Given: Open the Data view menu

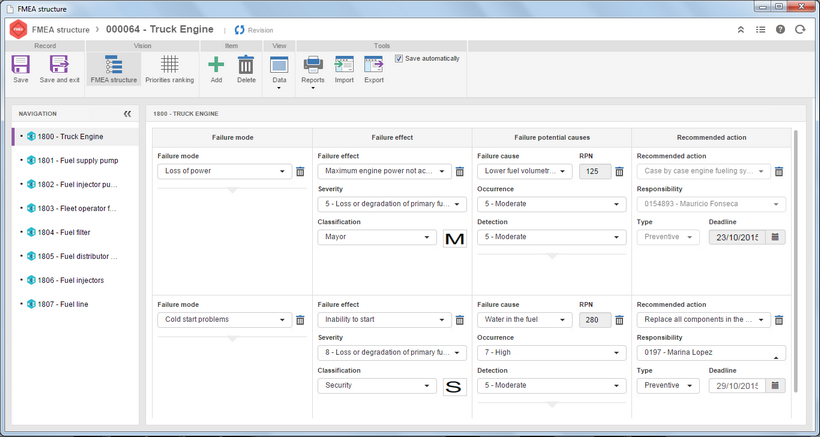Looking at the screenshot, I should [x=279, y=72].
